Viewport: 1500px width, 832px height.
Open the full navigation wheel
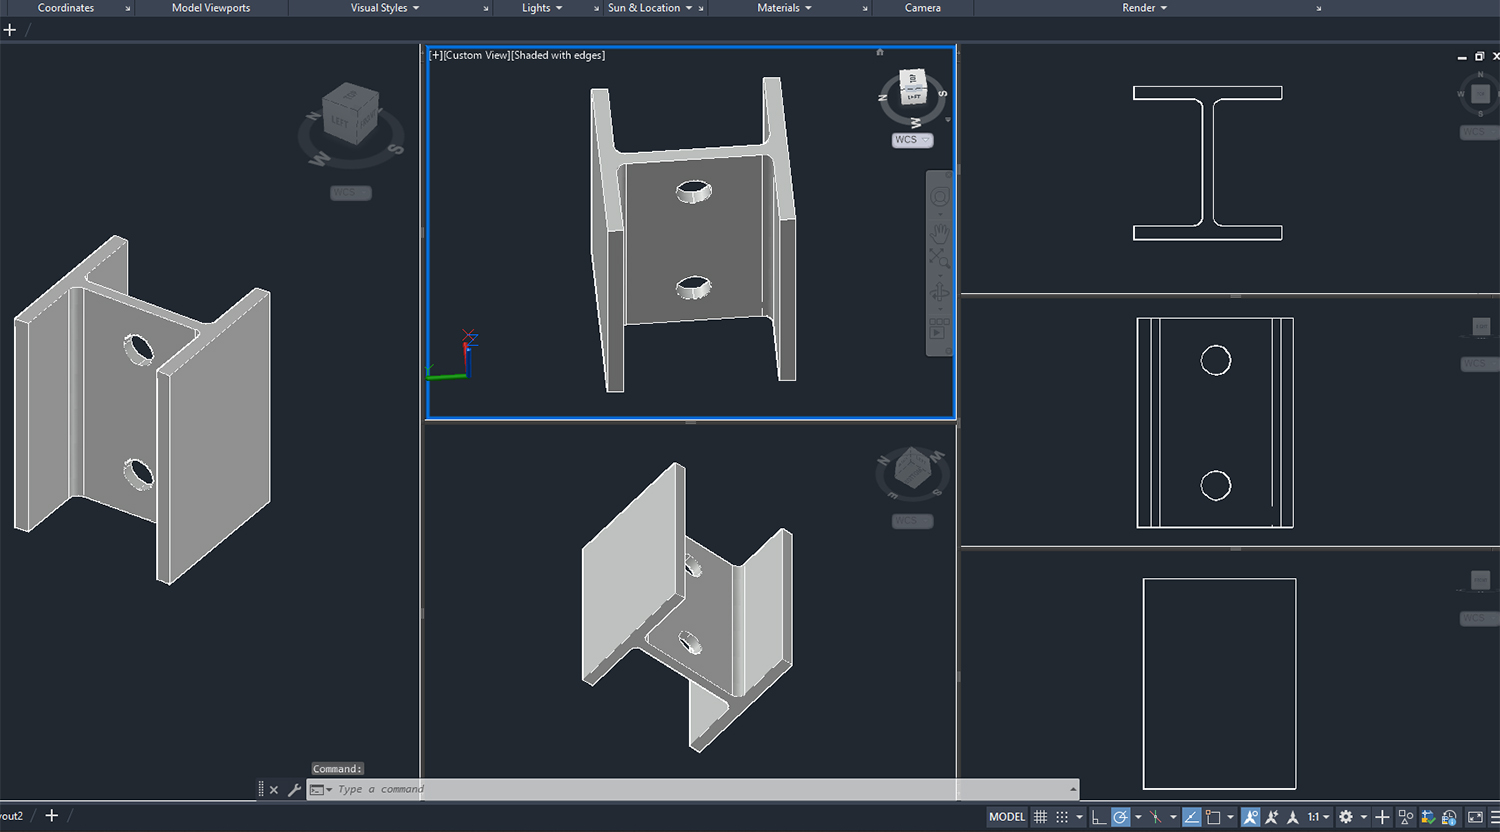pos(939,196)
